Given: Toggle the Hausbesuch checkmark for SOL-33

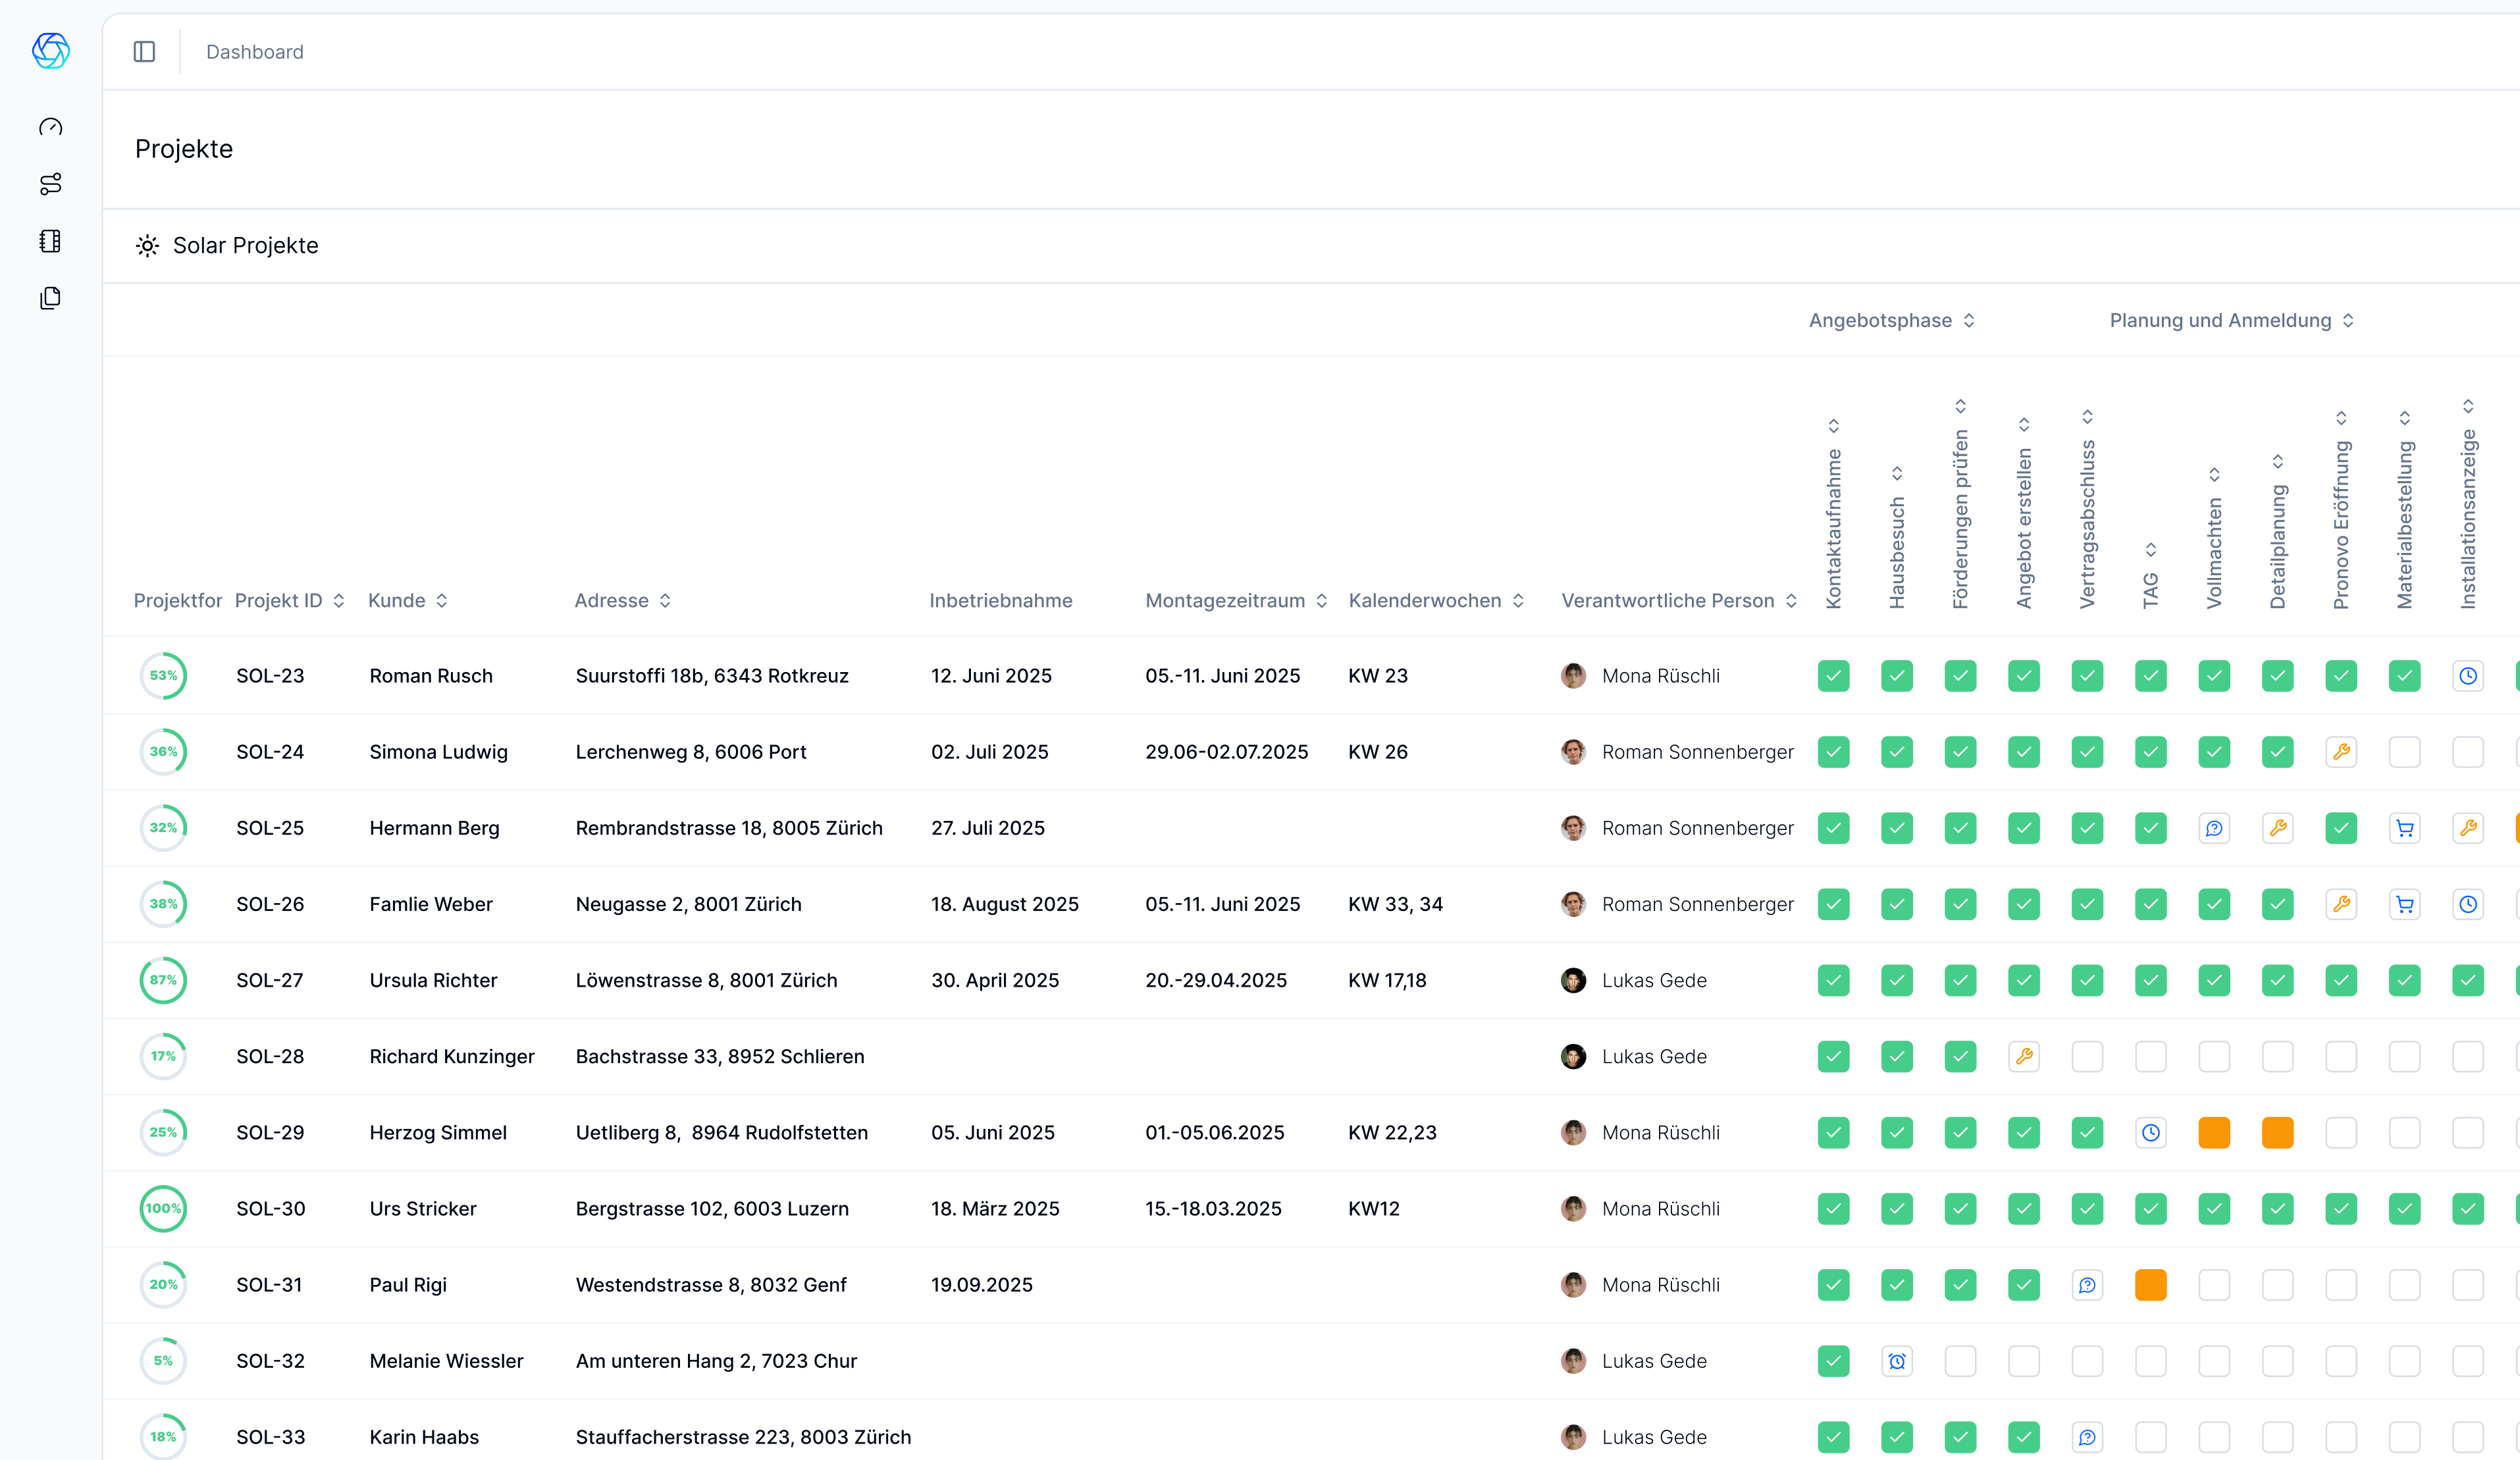Looking at the screenshot, I should pos(1897,1437).
